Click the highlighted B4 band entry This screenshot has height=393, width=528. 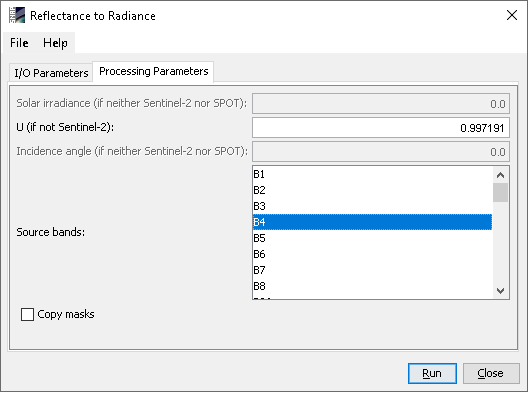[372, 222]
